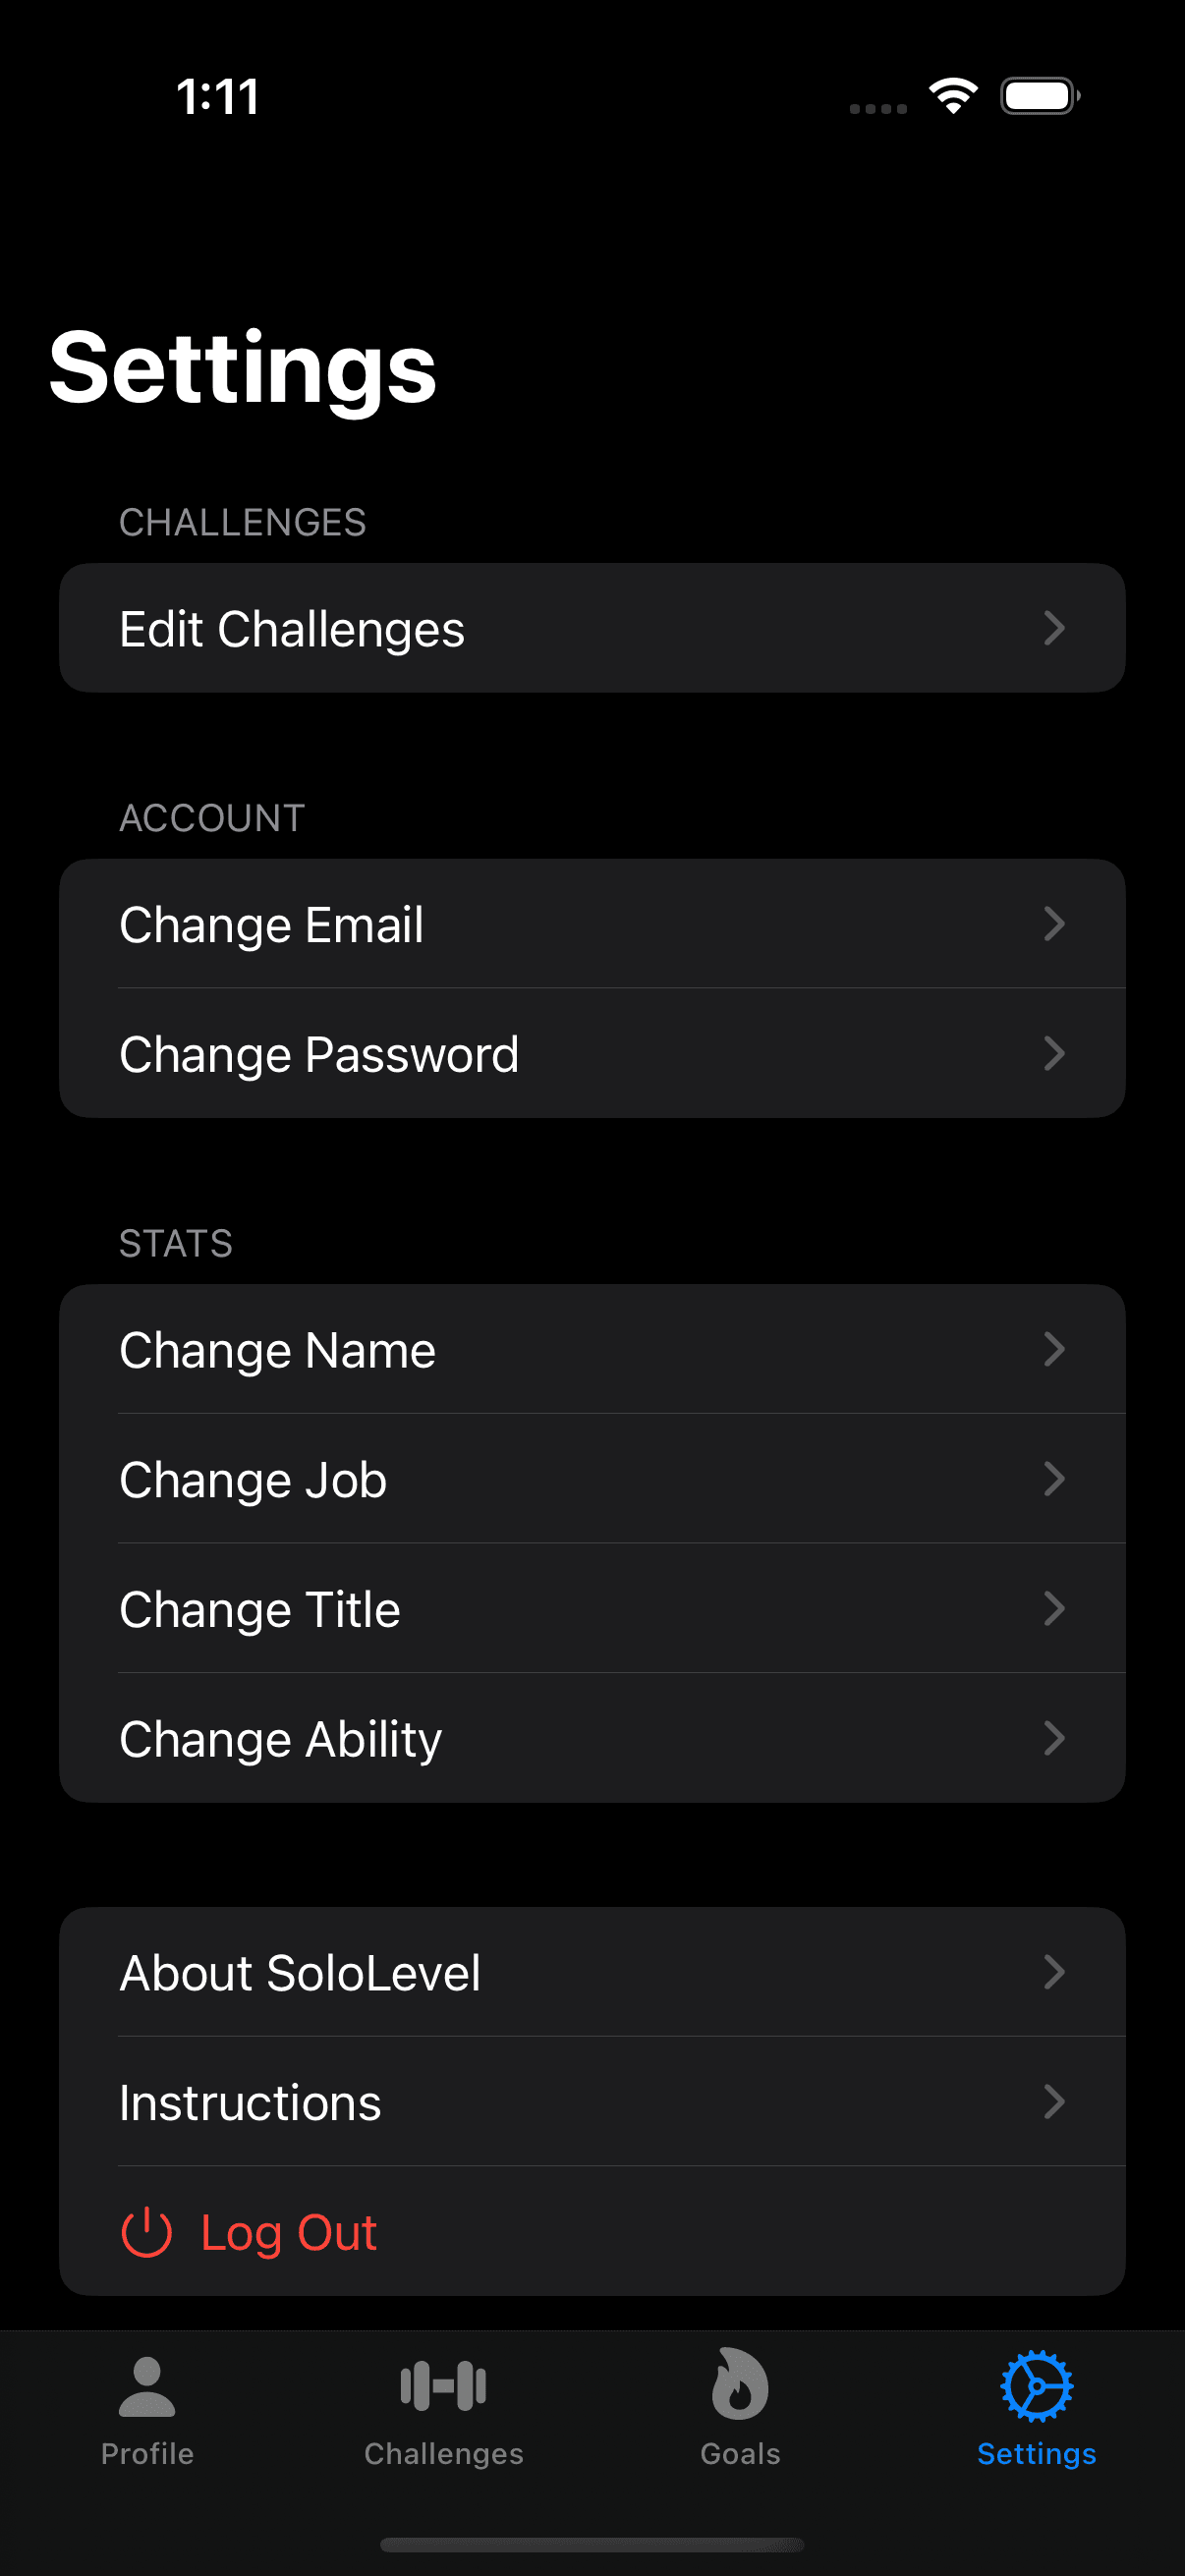The image size is (1185, 2576).
Task: Tap the Settings gear icon
Action: coord(1036,2386)
